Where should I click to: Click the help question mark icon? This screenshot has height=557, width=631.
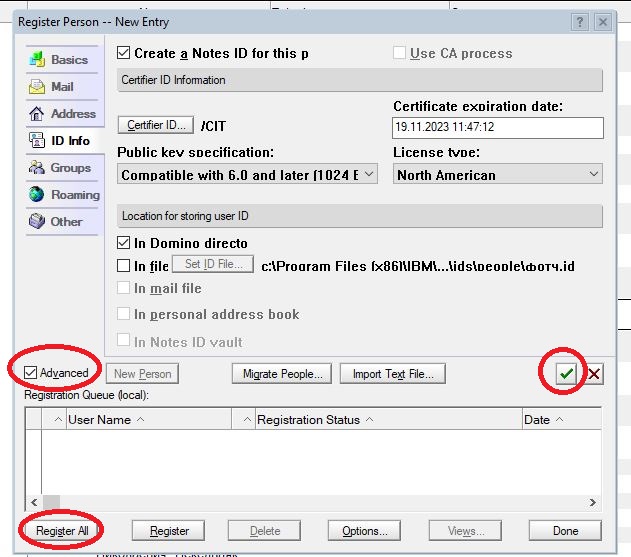coord(580,22)
